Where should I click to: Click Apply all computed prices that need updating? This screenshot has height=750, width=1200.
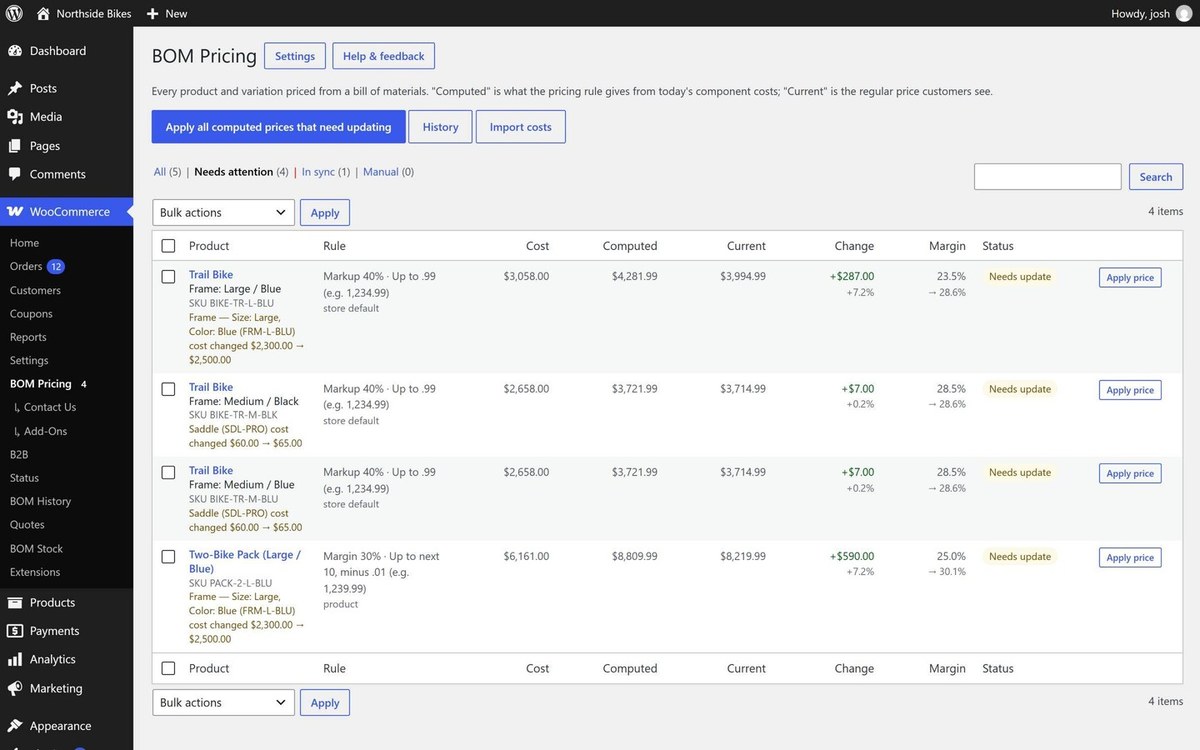coord(278,127)
